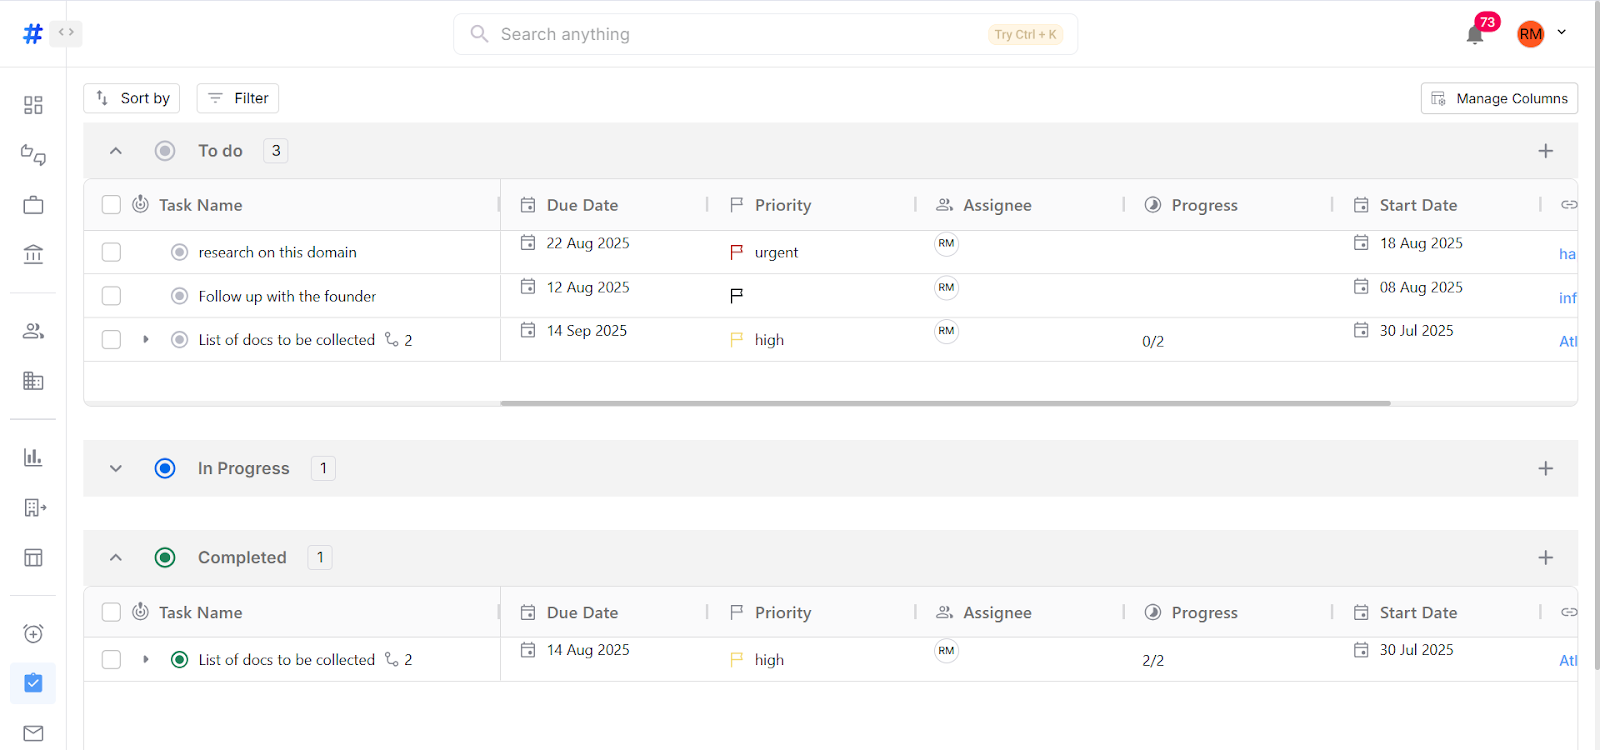Viewport: 1600px width, 750px height.
Task: Click subtask count icon in To do list row
Action: [x=392, y=340]
